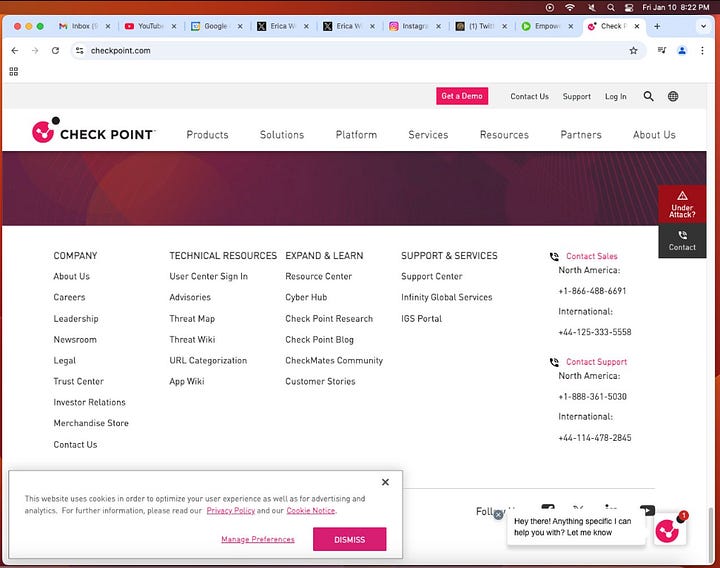
Task: Open the Threat Map link
Action: click(192, 318)
